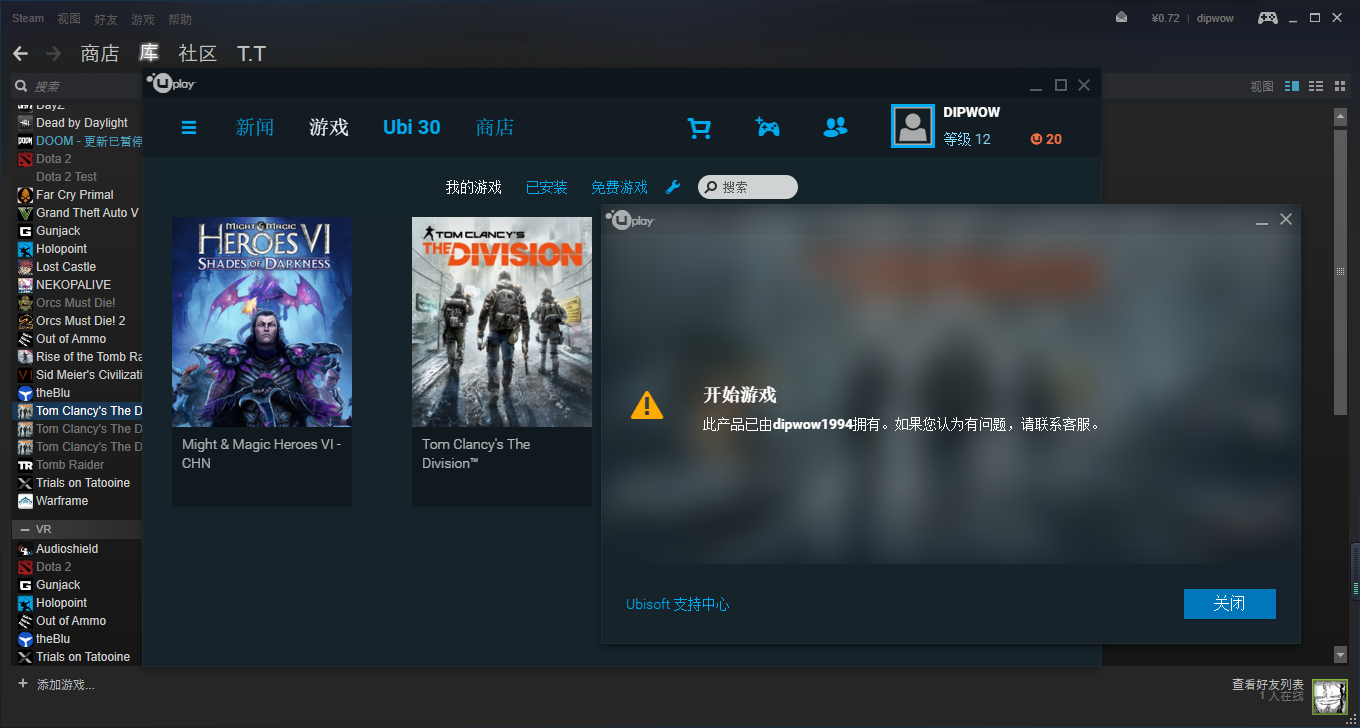This screenshot has height=728, width=1360.
Task: Collapse the VR category in Steam library
Action: pos(25,529)
